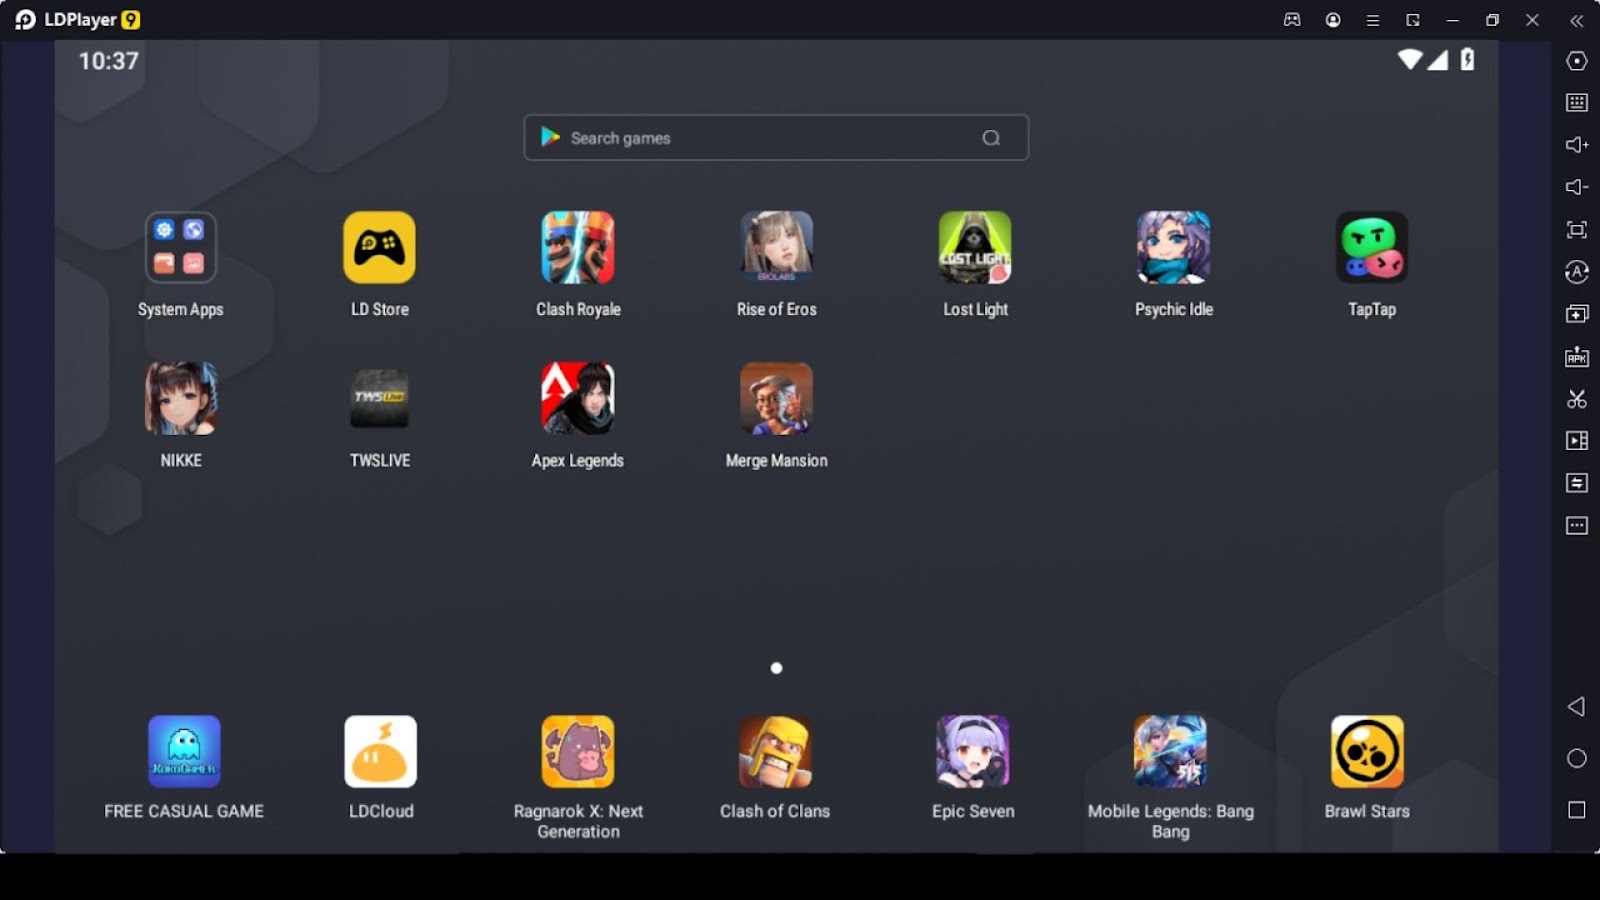
Task: Start Epic Seven
Action: 973,752
